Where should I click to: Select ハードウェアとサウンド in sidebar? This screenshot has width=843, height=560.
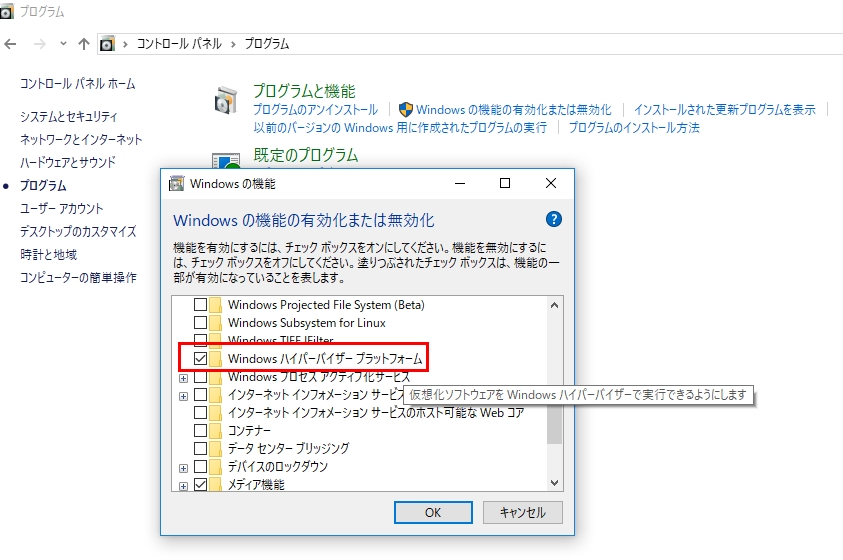68,162
